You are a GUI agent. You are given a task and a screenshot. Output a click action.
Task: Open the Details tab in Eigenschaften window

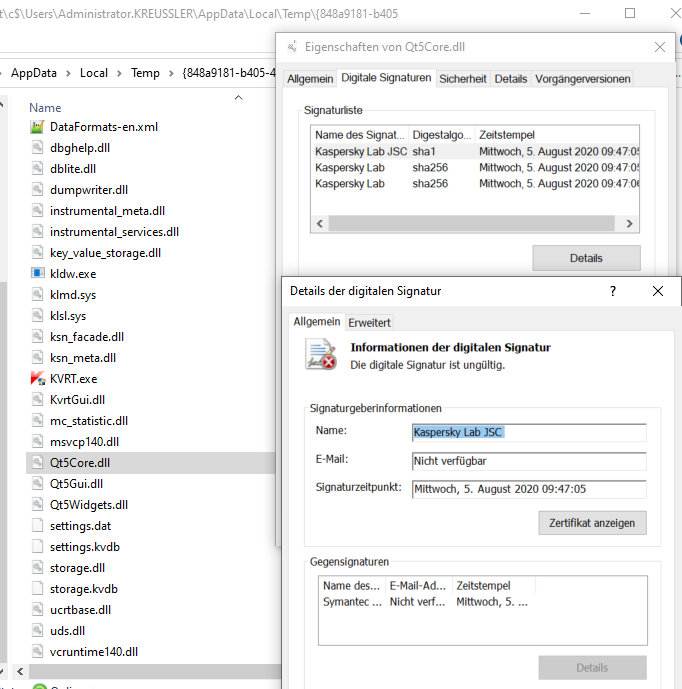pos(511,79)
